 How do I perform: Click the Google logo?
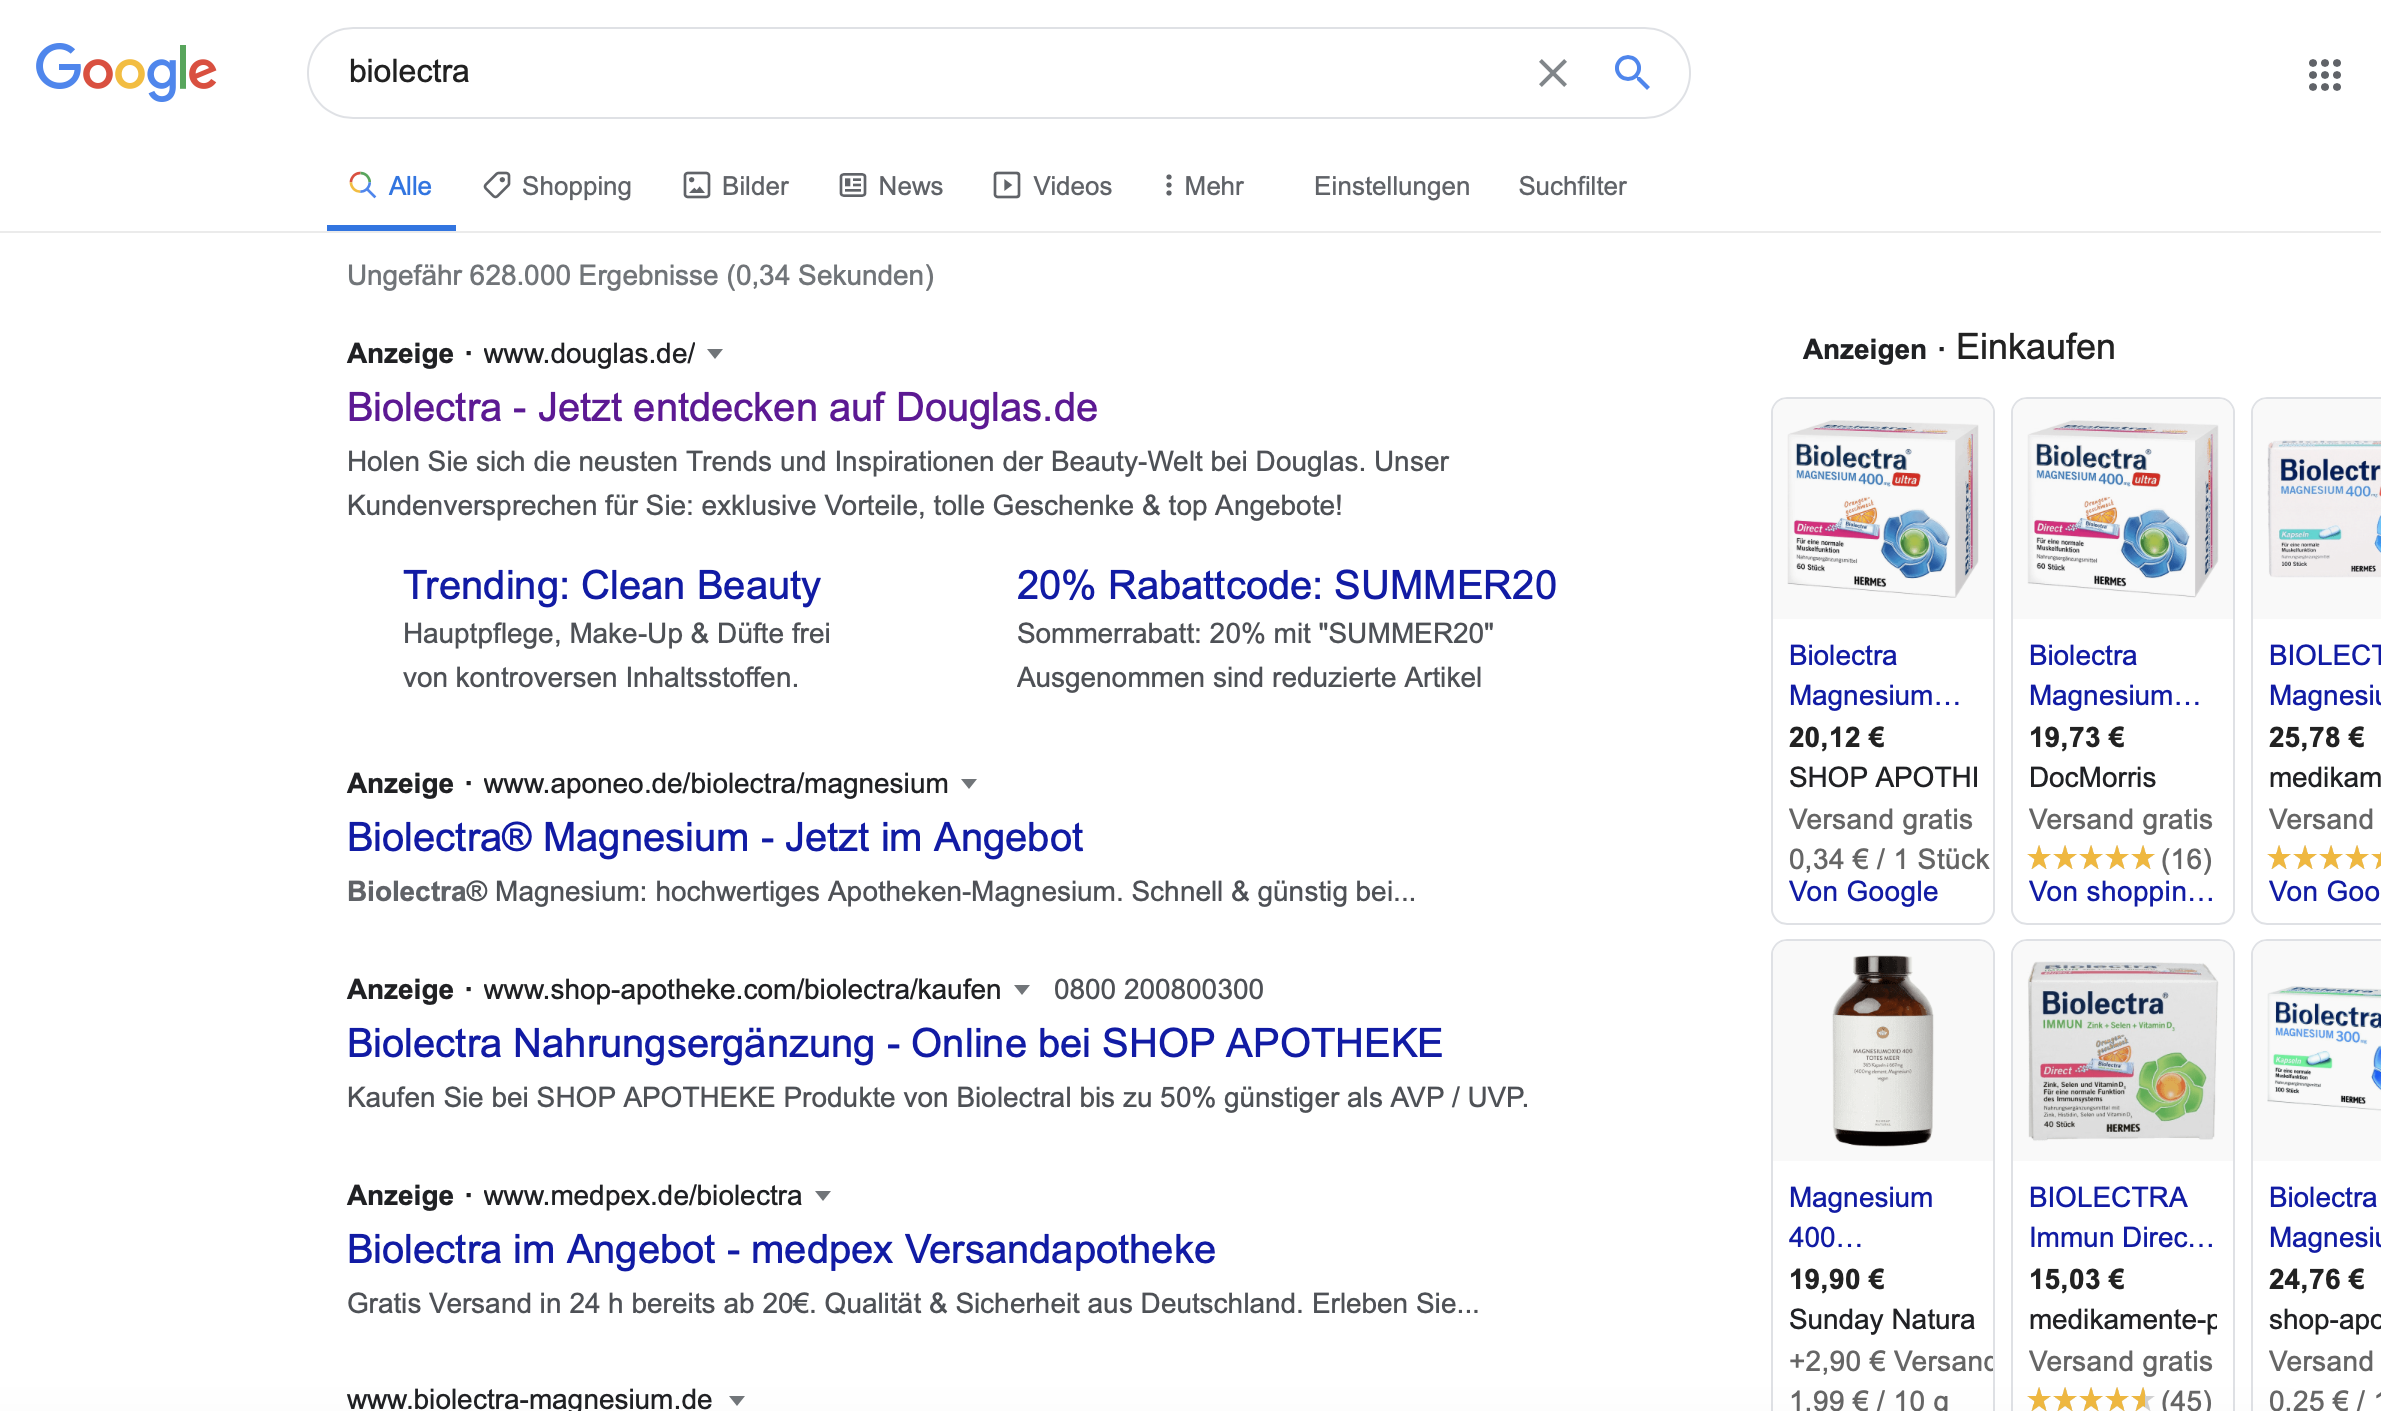(126, 71)
